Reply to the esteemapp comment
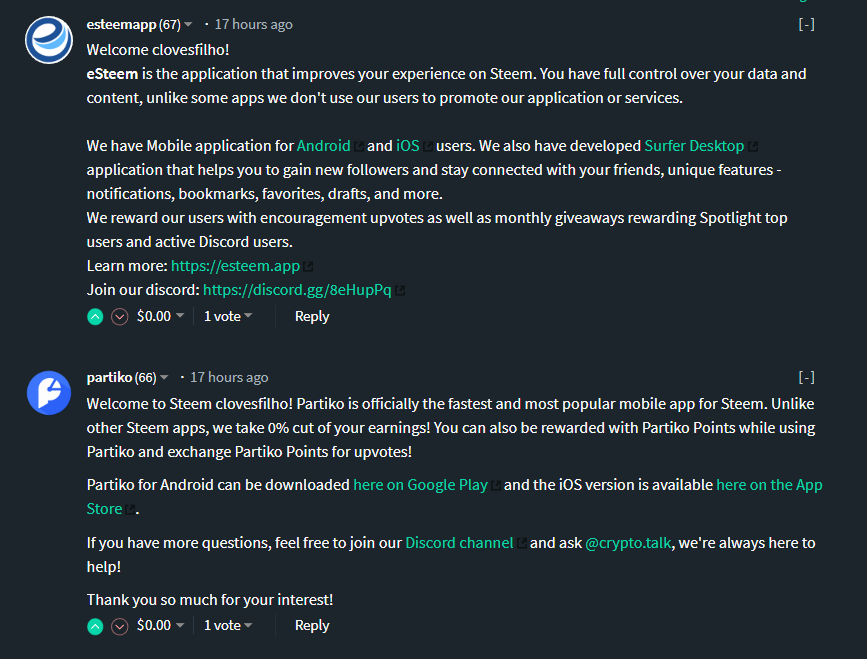The image size is (867, 659). (312, 316)
